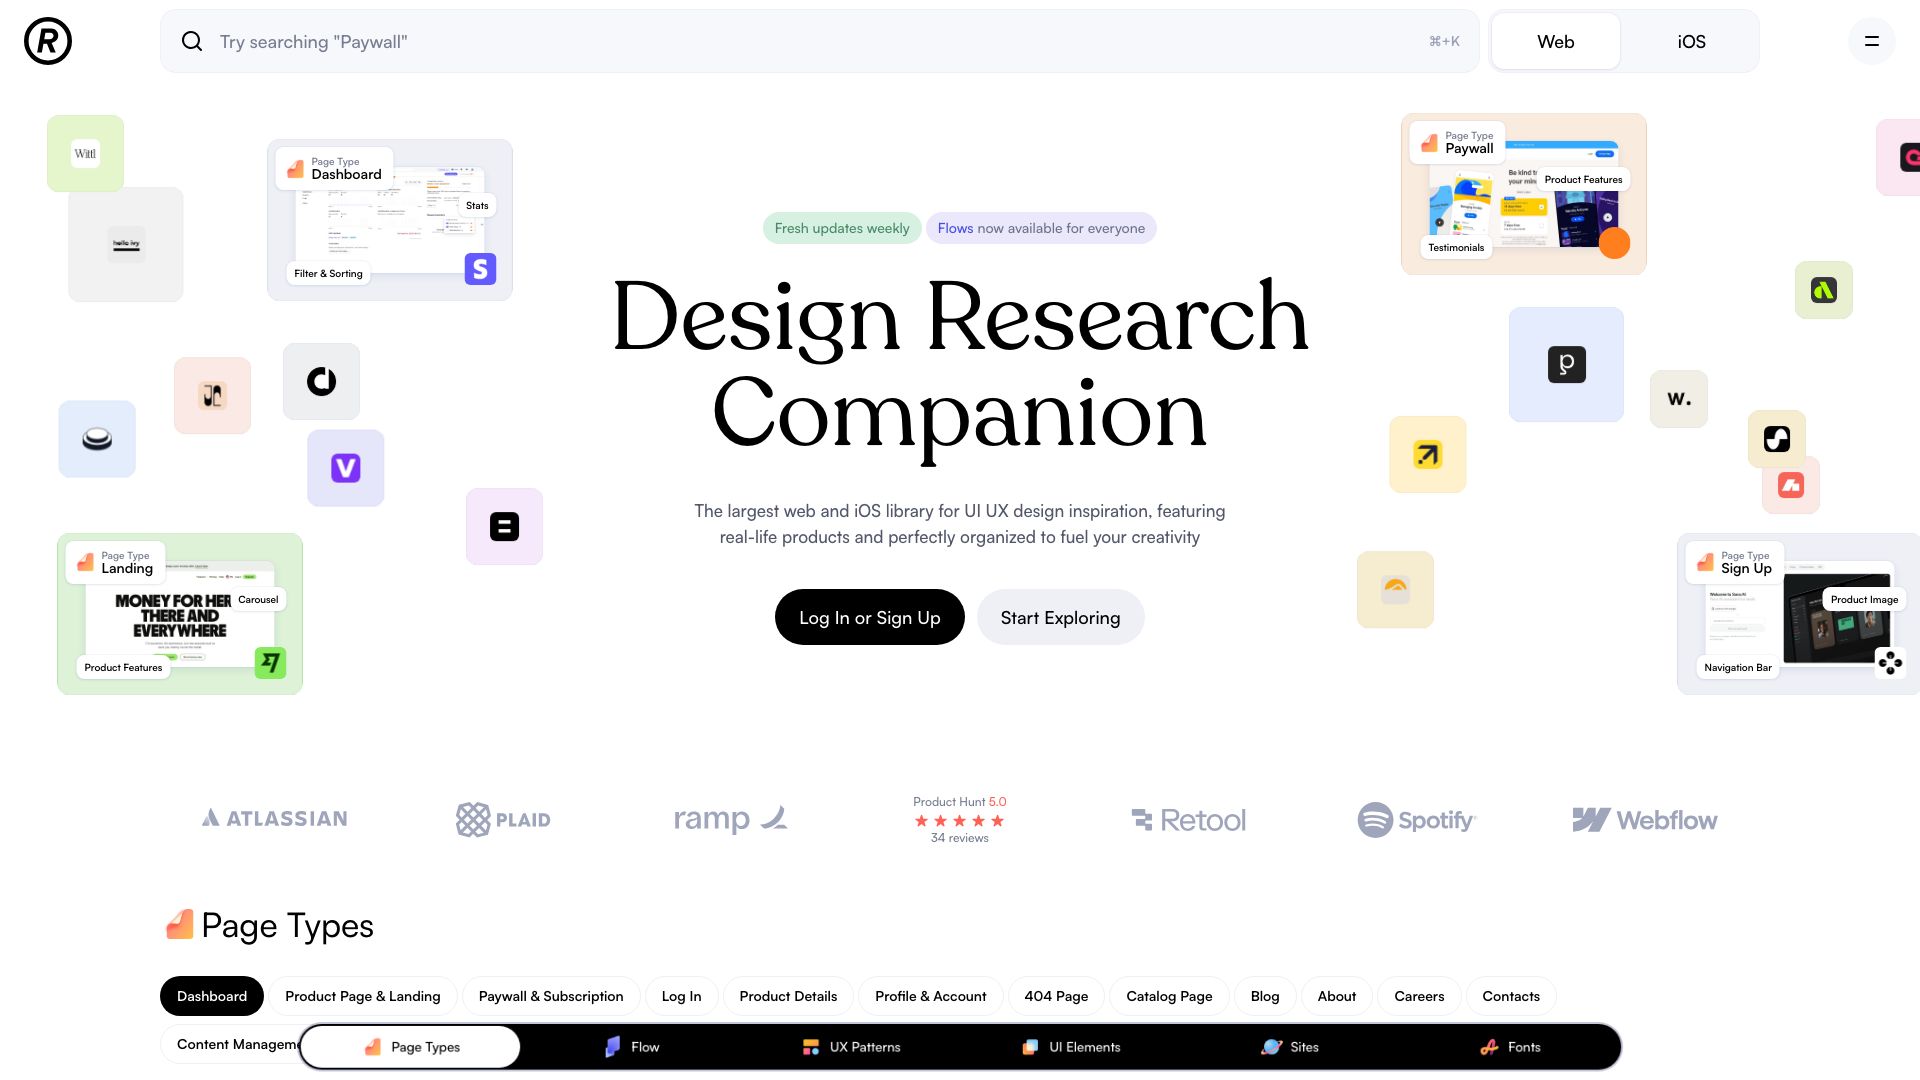The height and width of the screenshot is (1080, 1920).
Task: Open the hamburger menu at top right
Action: (x=1871, y=41)
